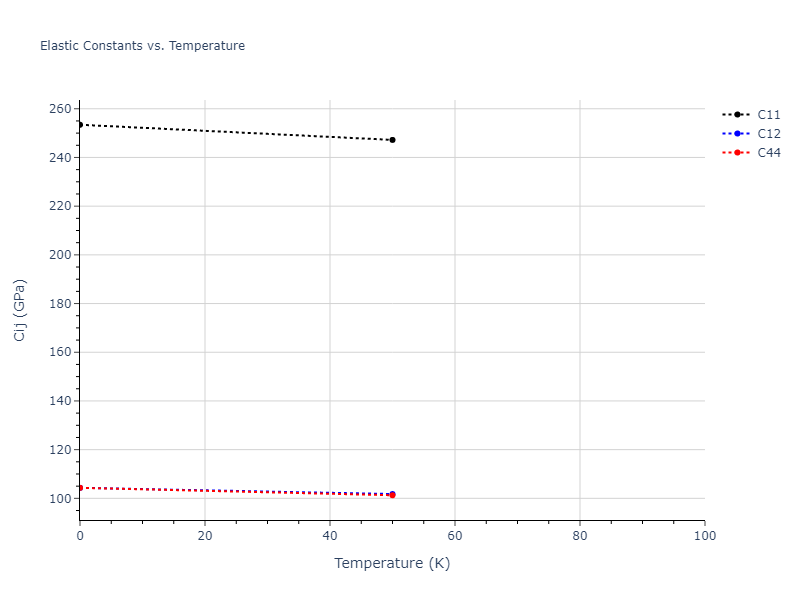Click the red C44 data point at 0 K
The image size is (800, 600).
coord(80,488)
